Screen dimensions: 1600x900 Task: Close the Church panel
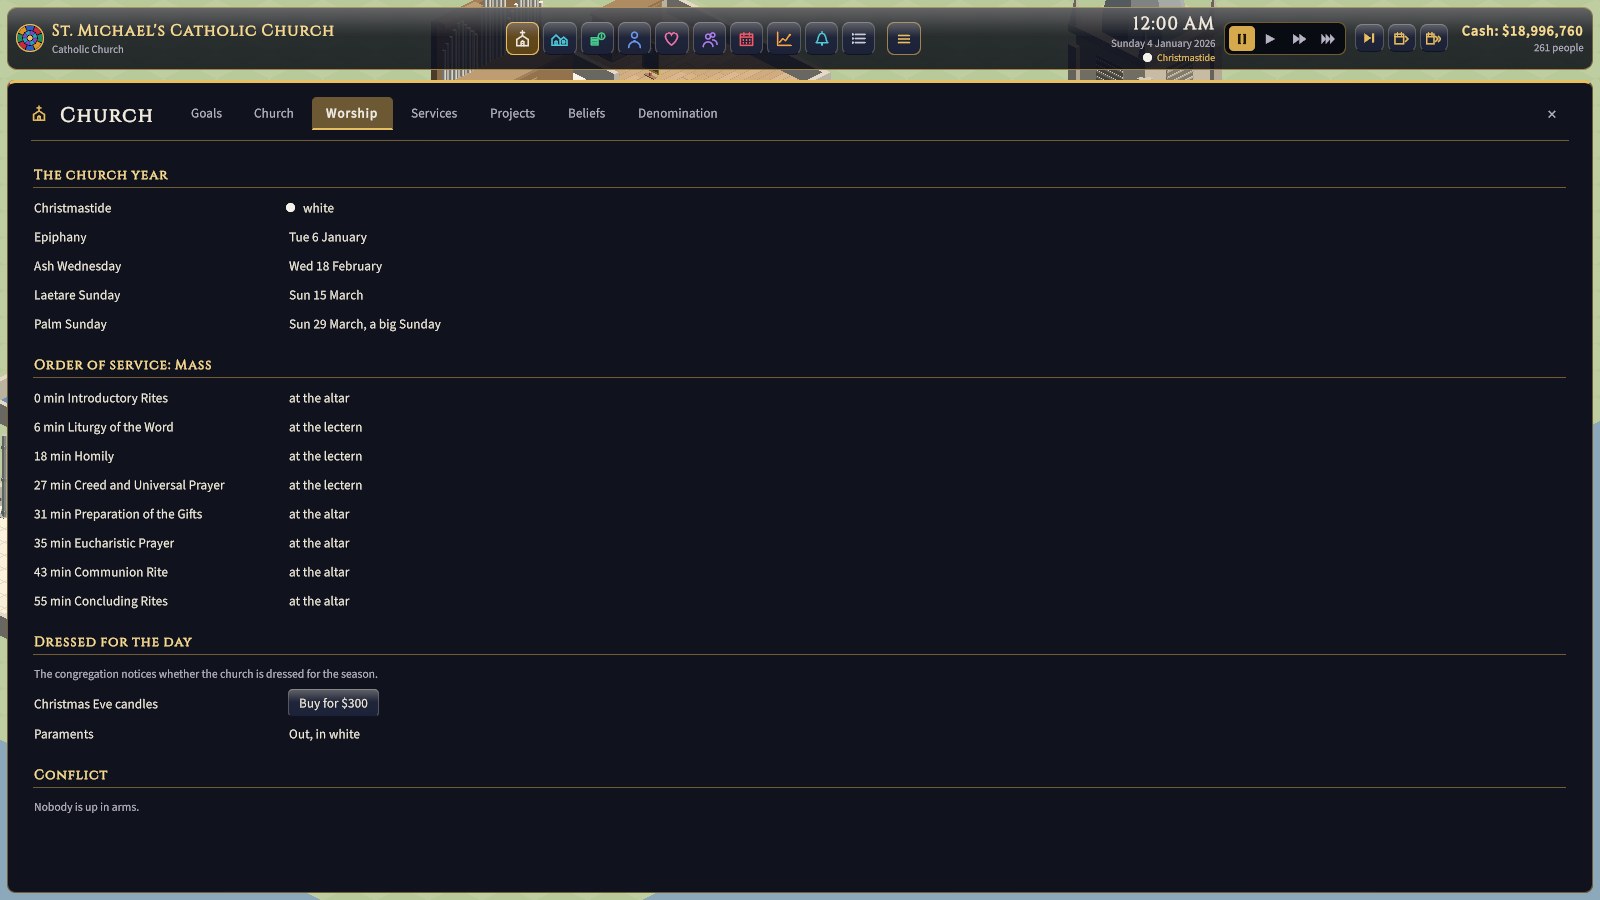[x=1552, y=115]
